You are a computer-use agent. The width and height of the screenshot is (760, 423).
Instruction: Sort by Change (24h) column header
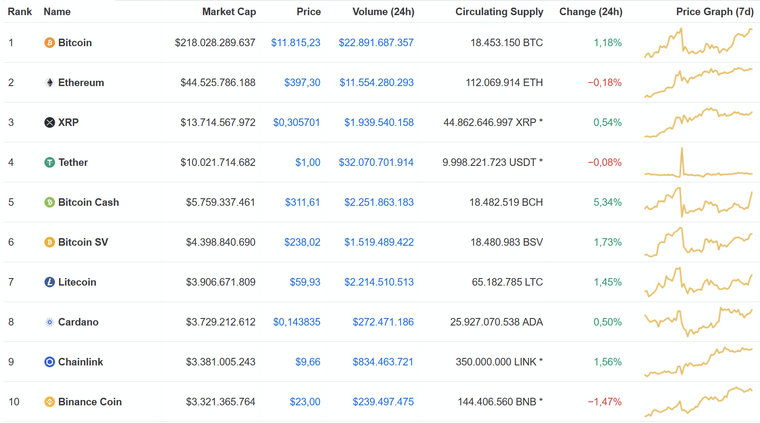click(x=591, y=12)
